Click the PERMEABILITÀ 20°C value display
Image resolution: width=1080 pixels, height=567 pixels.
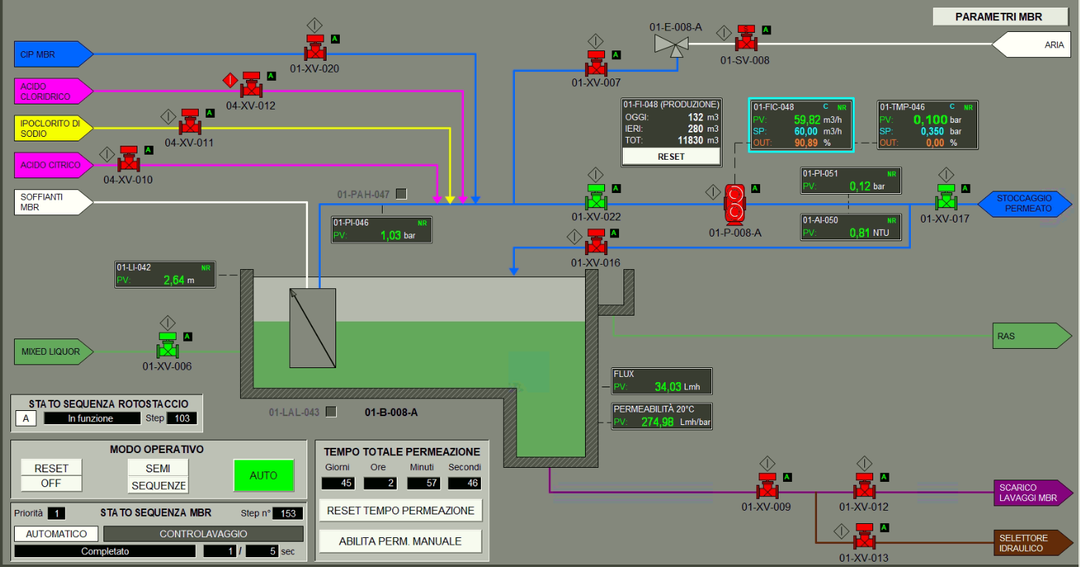[662, 417]
